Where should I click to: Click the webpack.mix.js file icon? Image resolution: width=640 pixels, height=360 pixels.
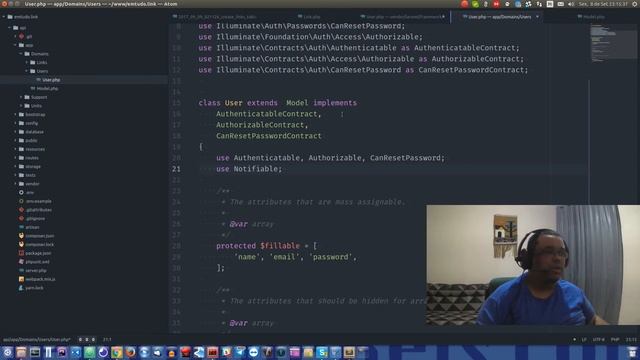[x=21, y=279]
